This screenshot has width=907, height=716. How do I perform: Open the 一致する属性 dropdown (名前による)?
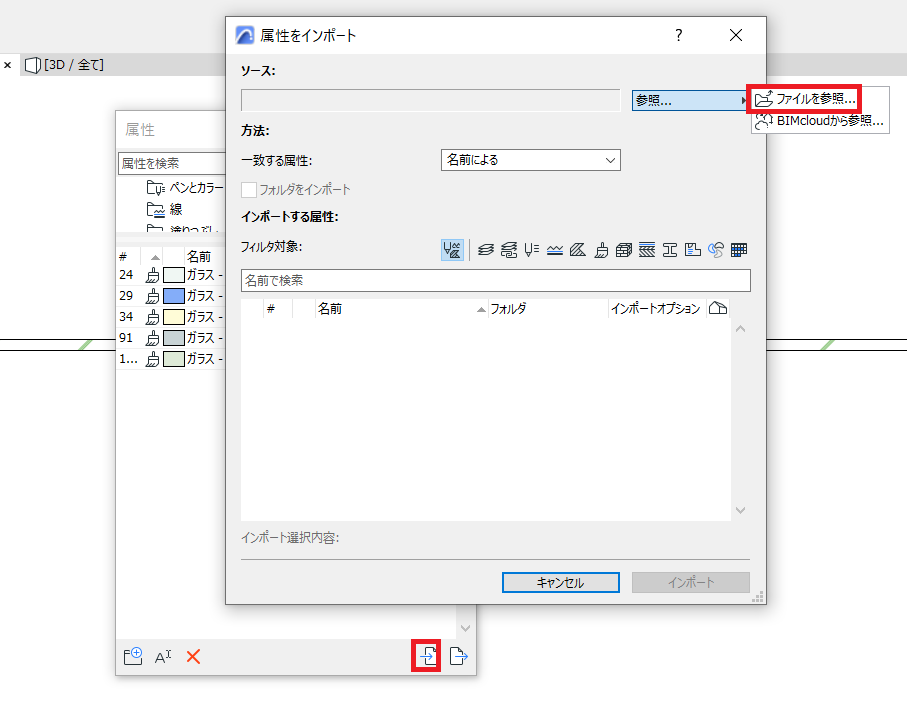[x=530, y=160]
